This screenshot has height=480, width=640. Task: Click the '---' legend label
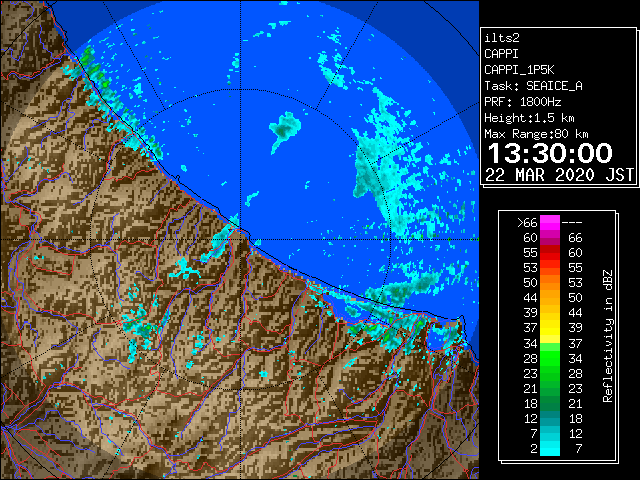point(572,223)
